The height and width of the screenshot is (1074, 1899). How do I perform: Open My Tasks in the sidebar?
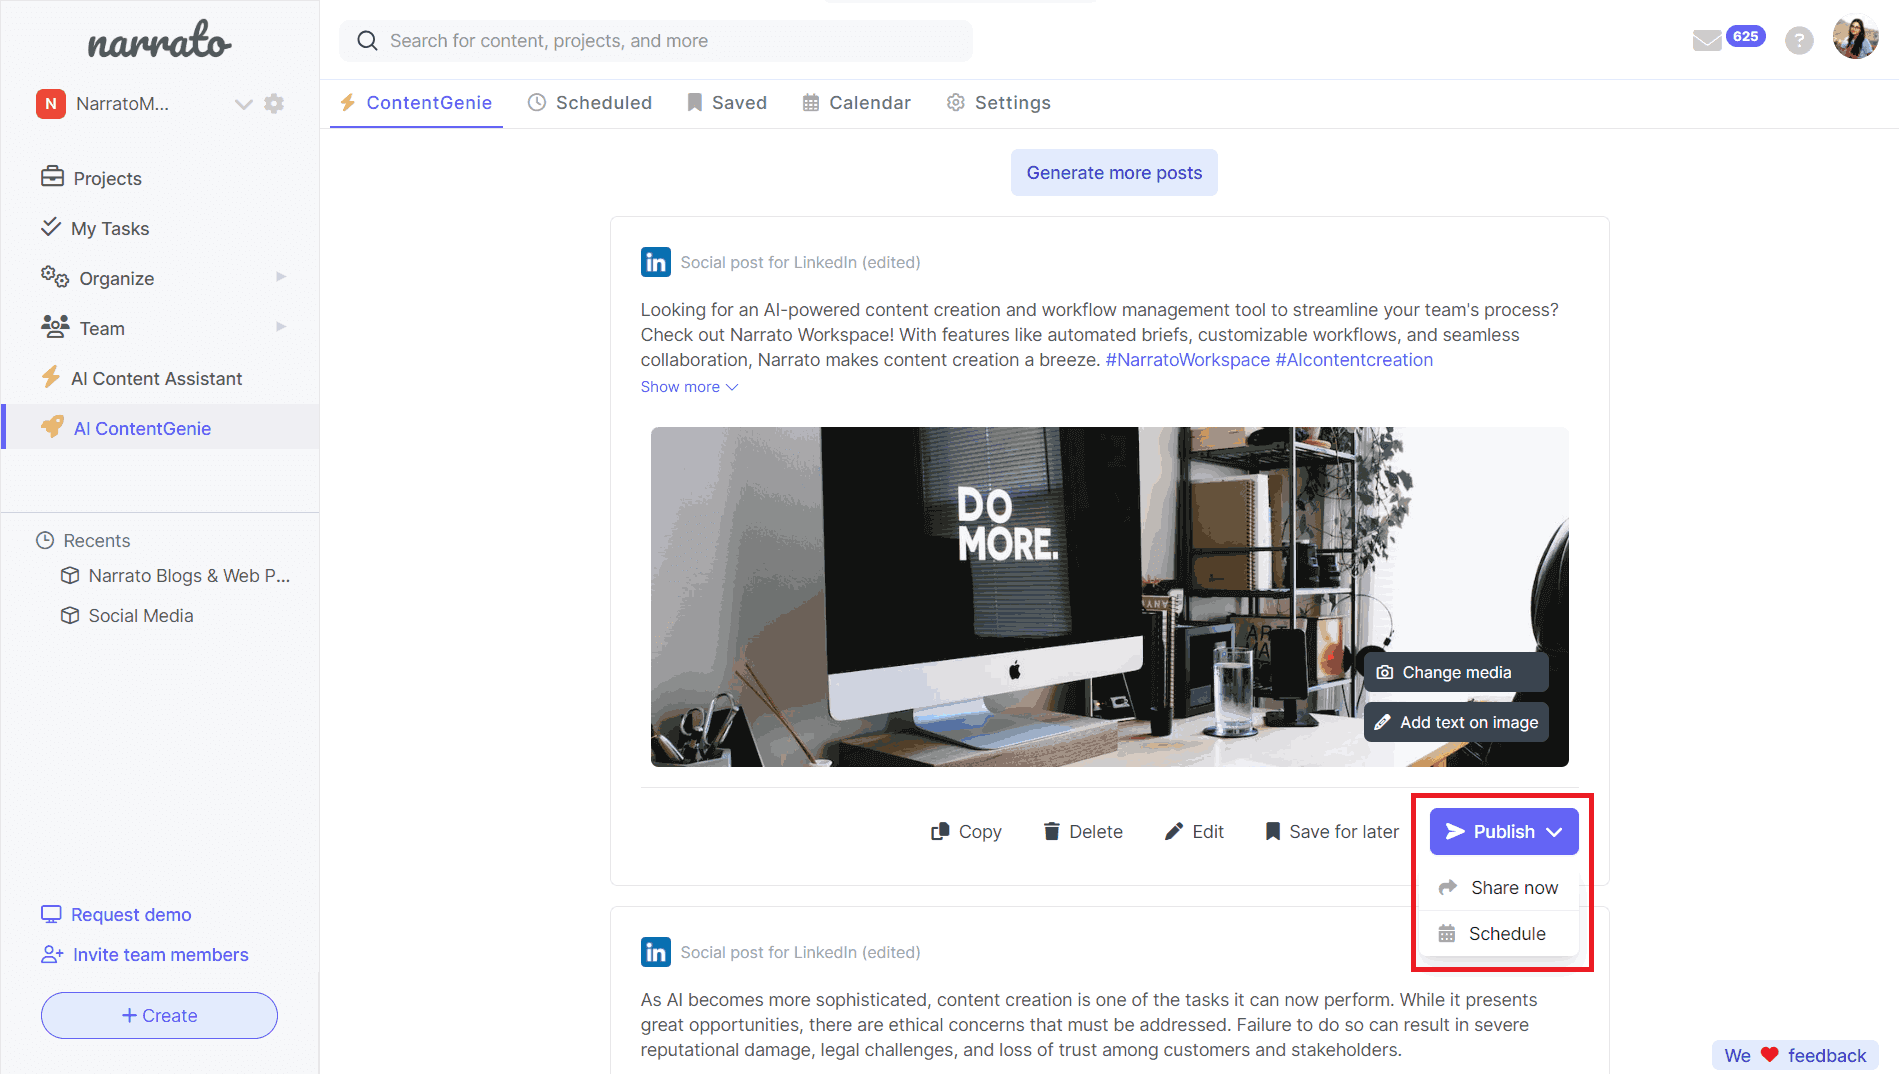[95, 228]
